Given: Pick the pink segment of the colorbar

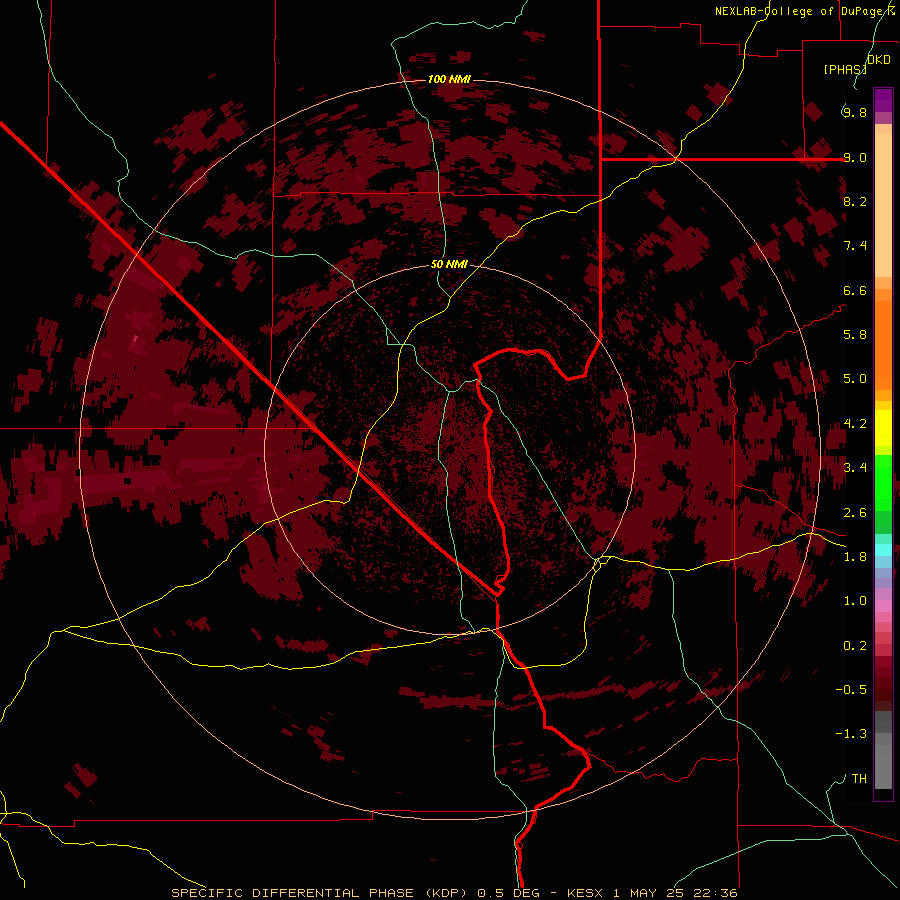Looking at the screenshot, I should (883, 606).
